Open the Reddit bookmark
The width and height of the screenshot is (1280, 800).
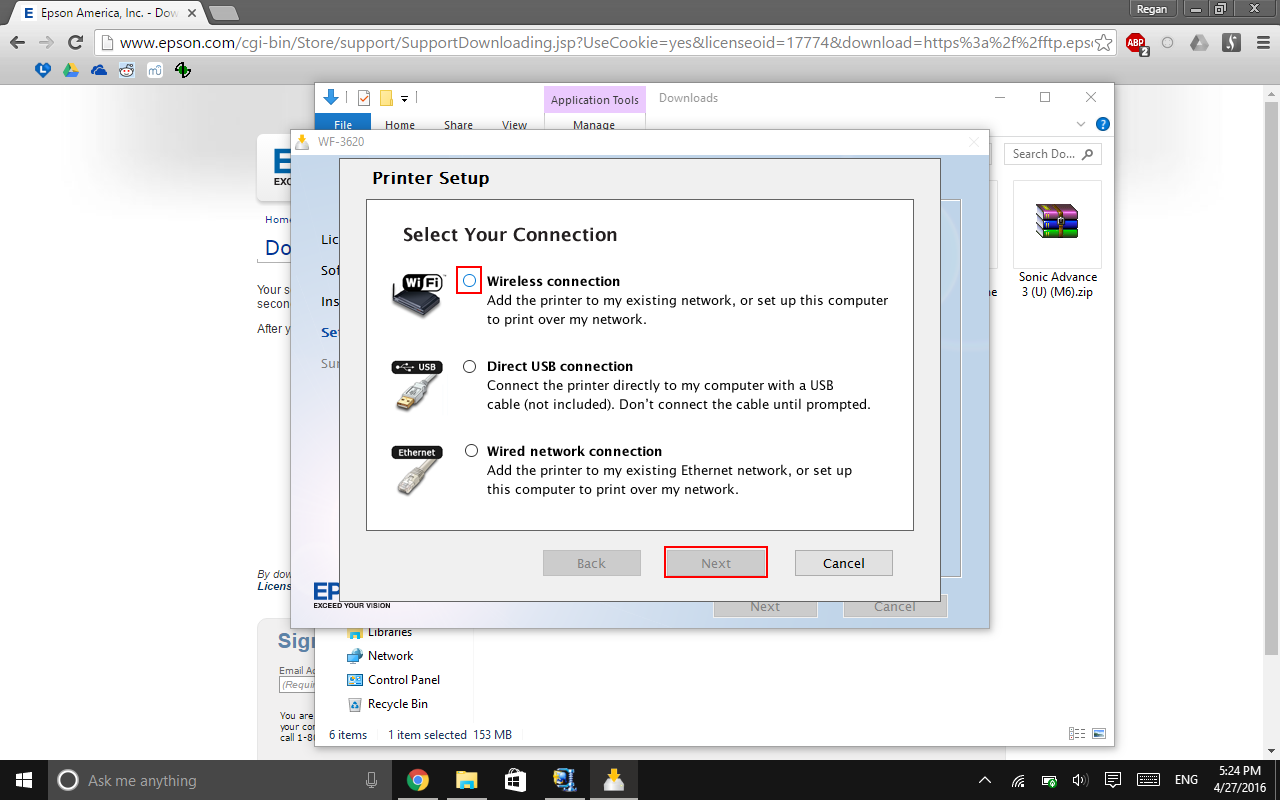(x=126, y=70)
